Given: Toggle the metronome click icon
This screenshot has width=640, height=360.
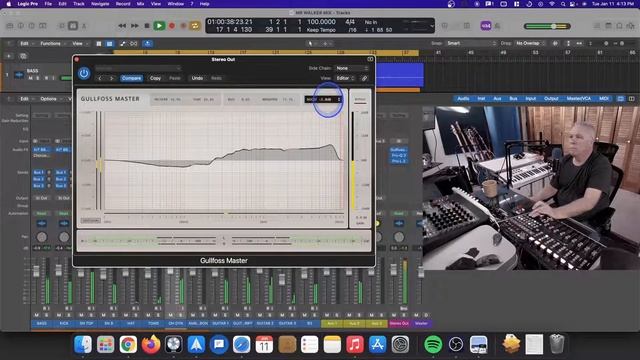Looking at the screenshot, I should coord(498,26).
